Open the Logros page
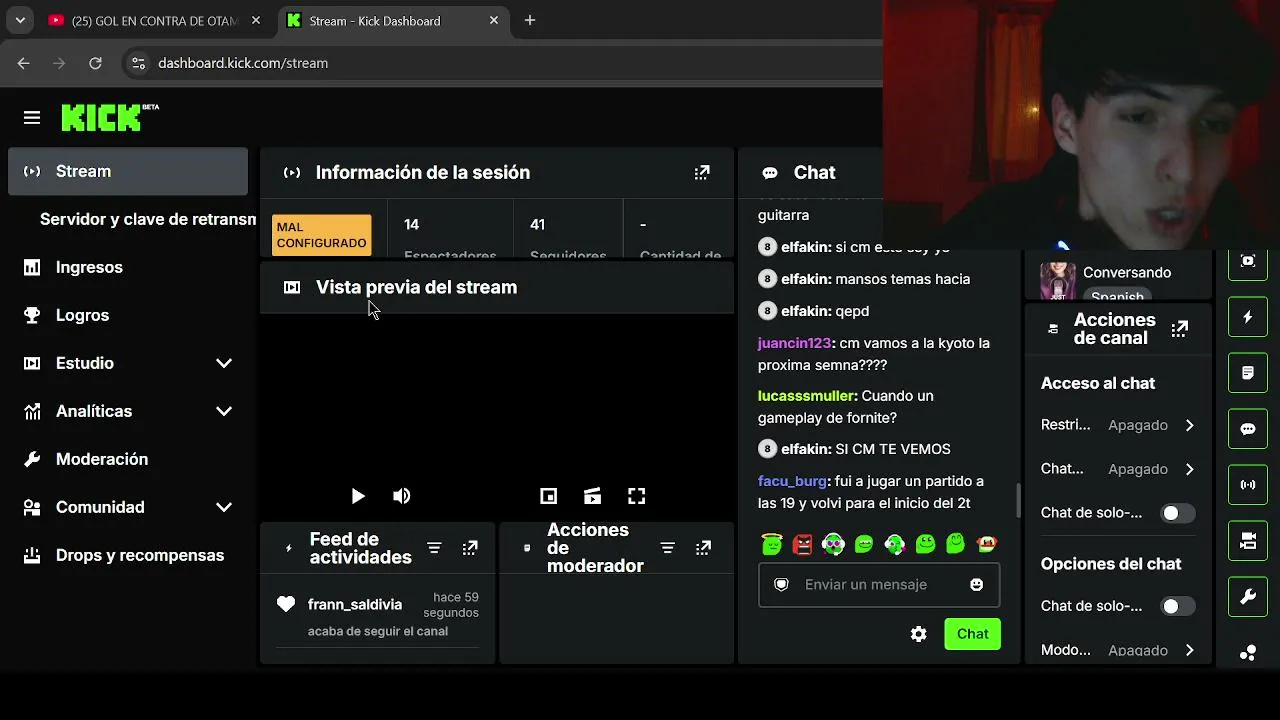 (128, 315)
